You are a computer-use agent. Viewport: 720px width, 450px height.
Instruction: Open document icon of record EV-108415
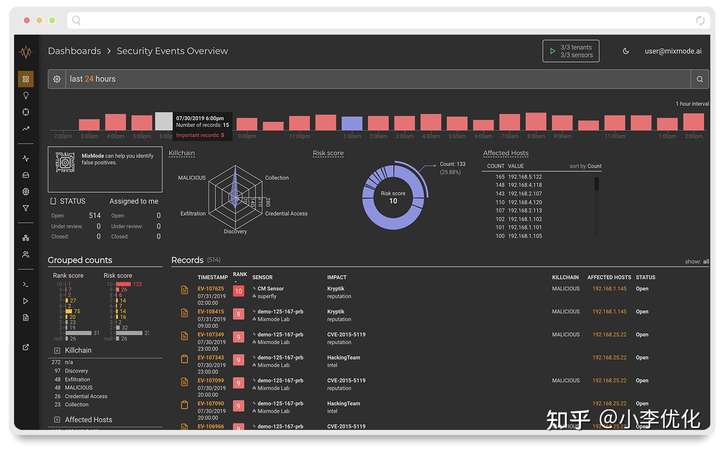pos(184,313)
